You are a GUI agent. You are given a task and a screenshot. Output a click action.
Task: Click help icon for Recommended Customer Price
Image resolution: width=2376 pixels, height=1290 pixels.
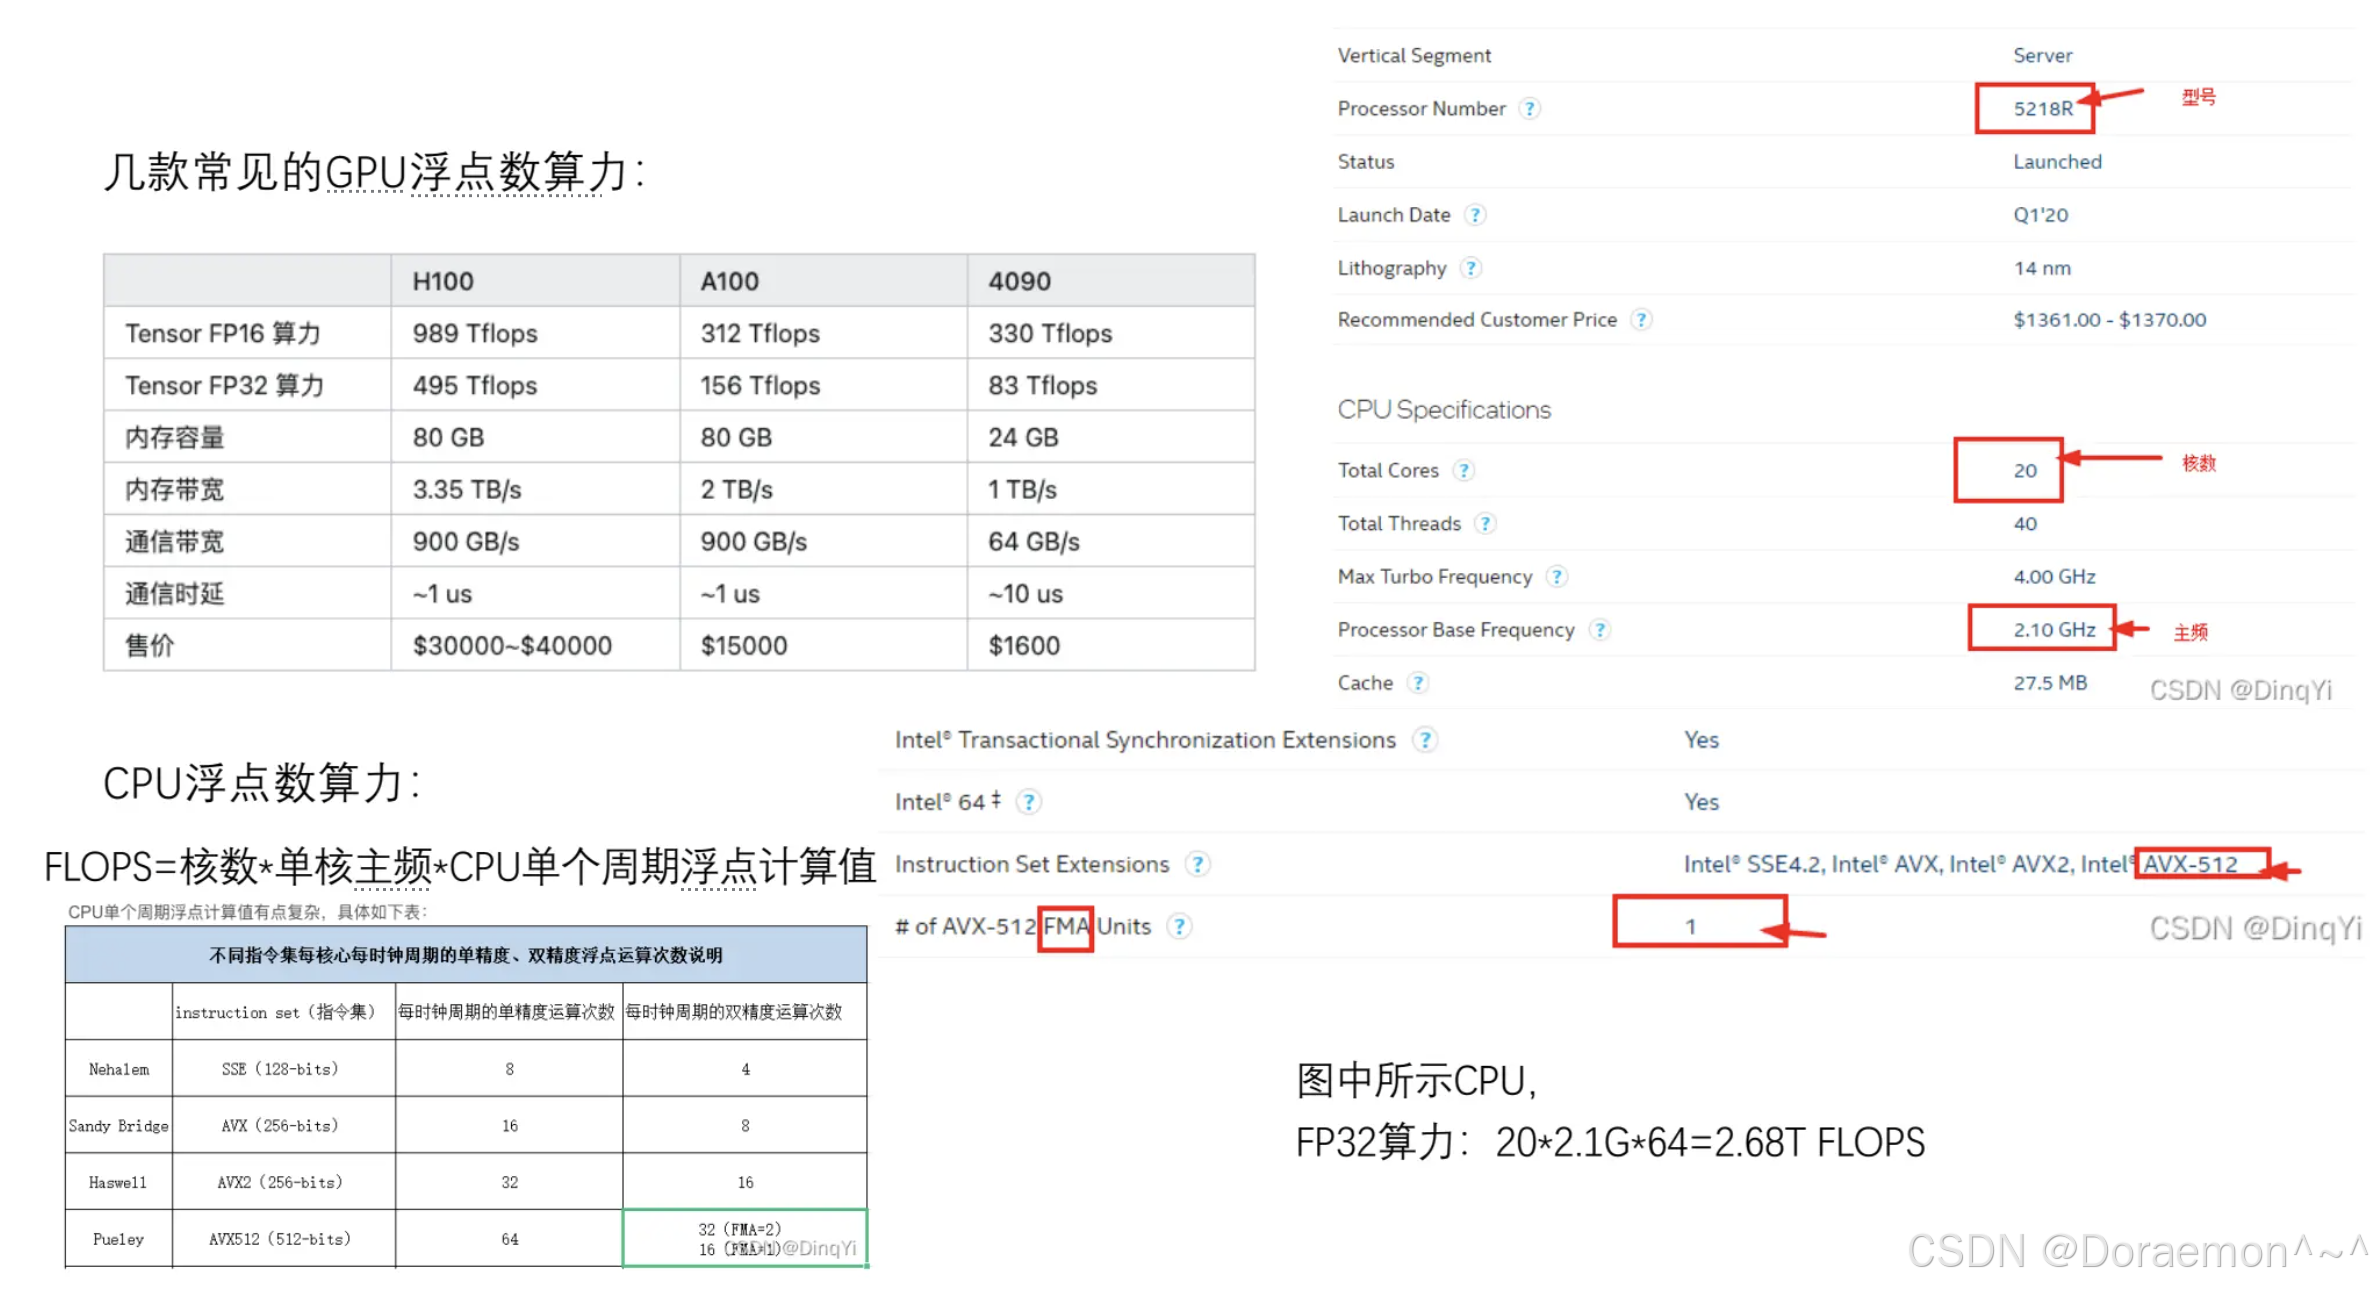[1641, 320]
